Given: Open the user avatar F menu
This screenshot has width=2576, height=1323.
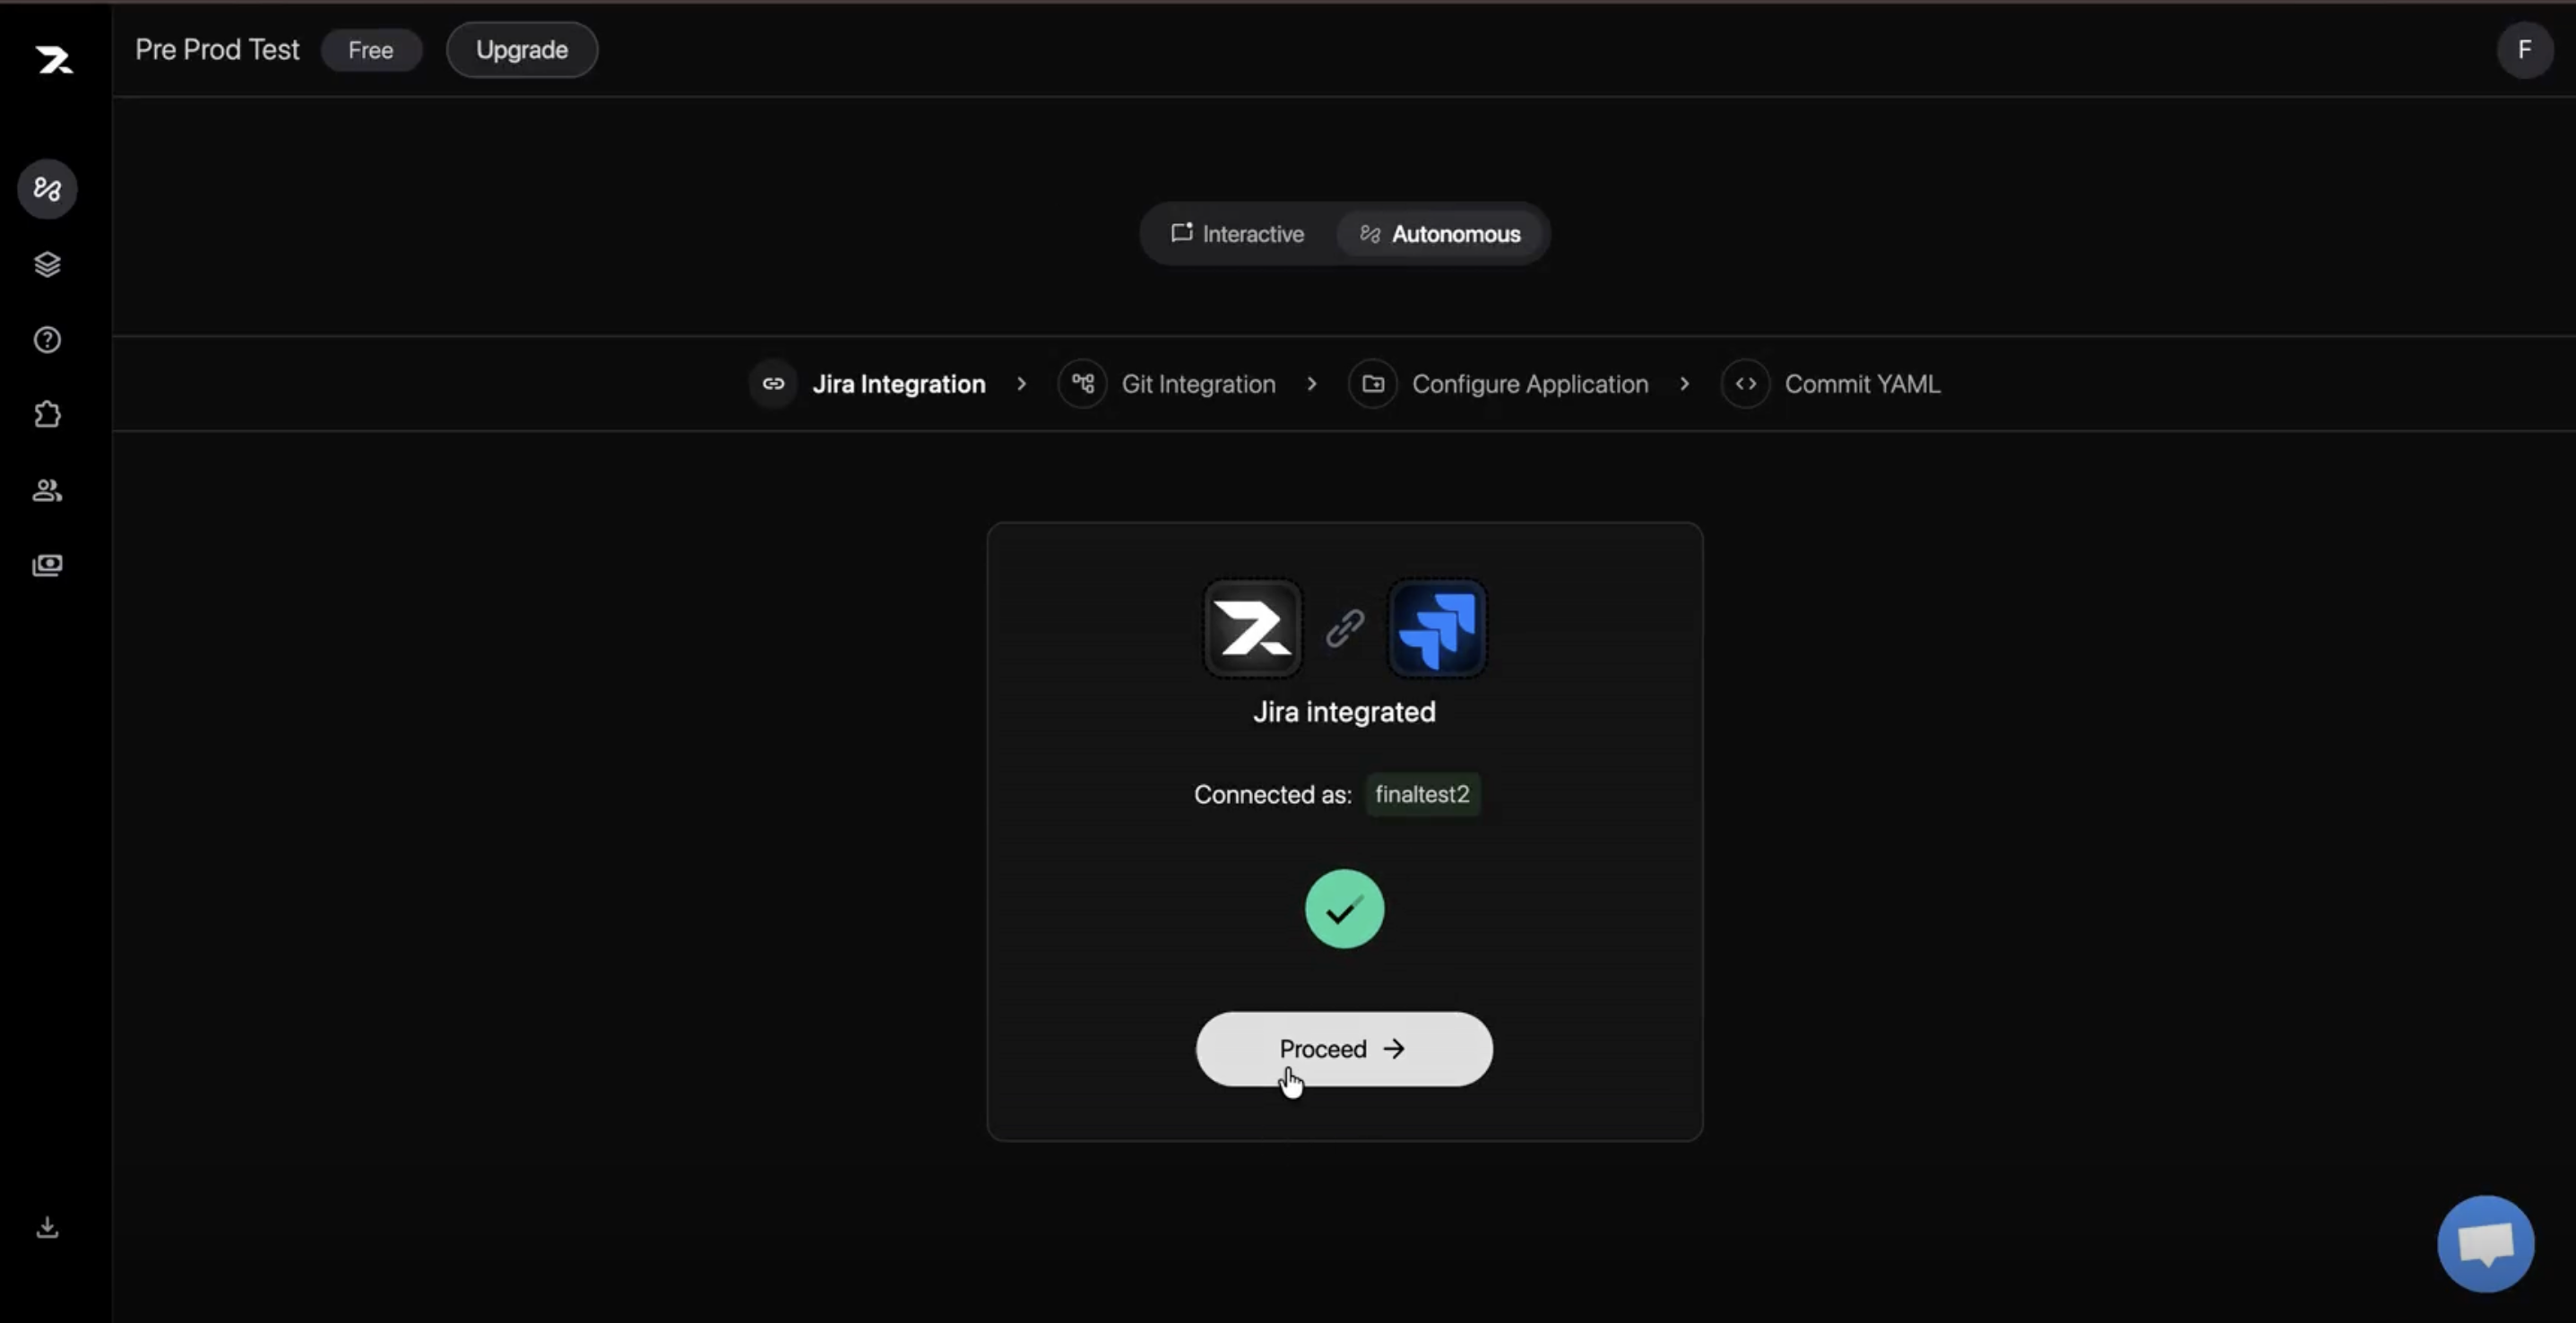Looking at the screenshot, I should (2524, 50).
